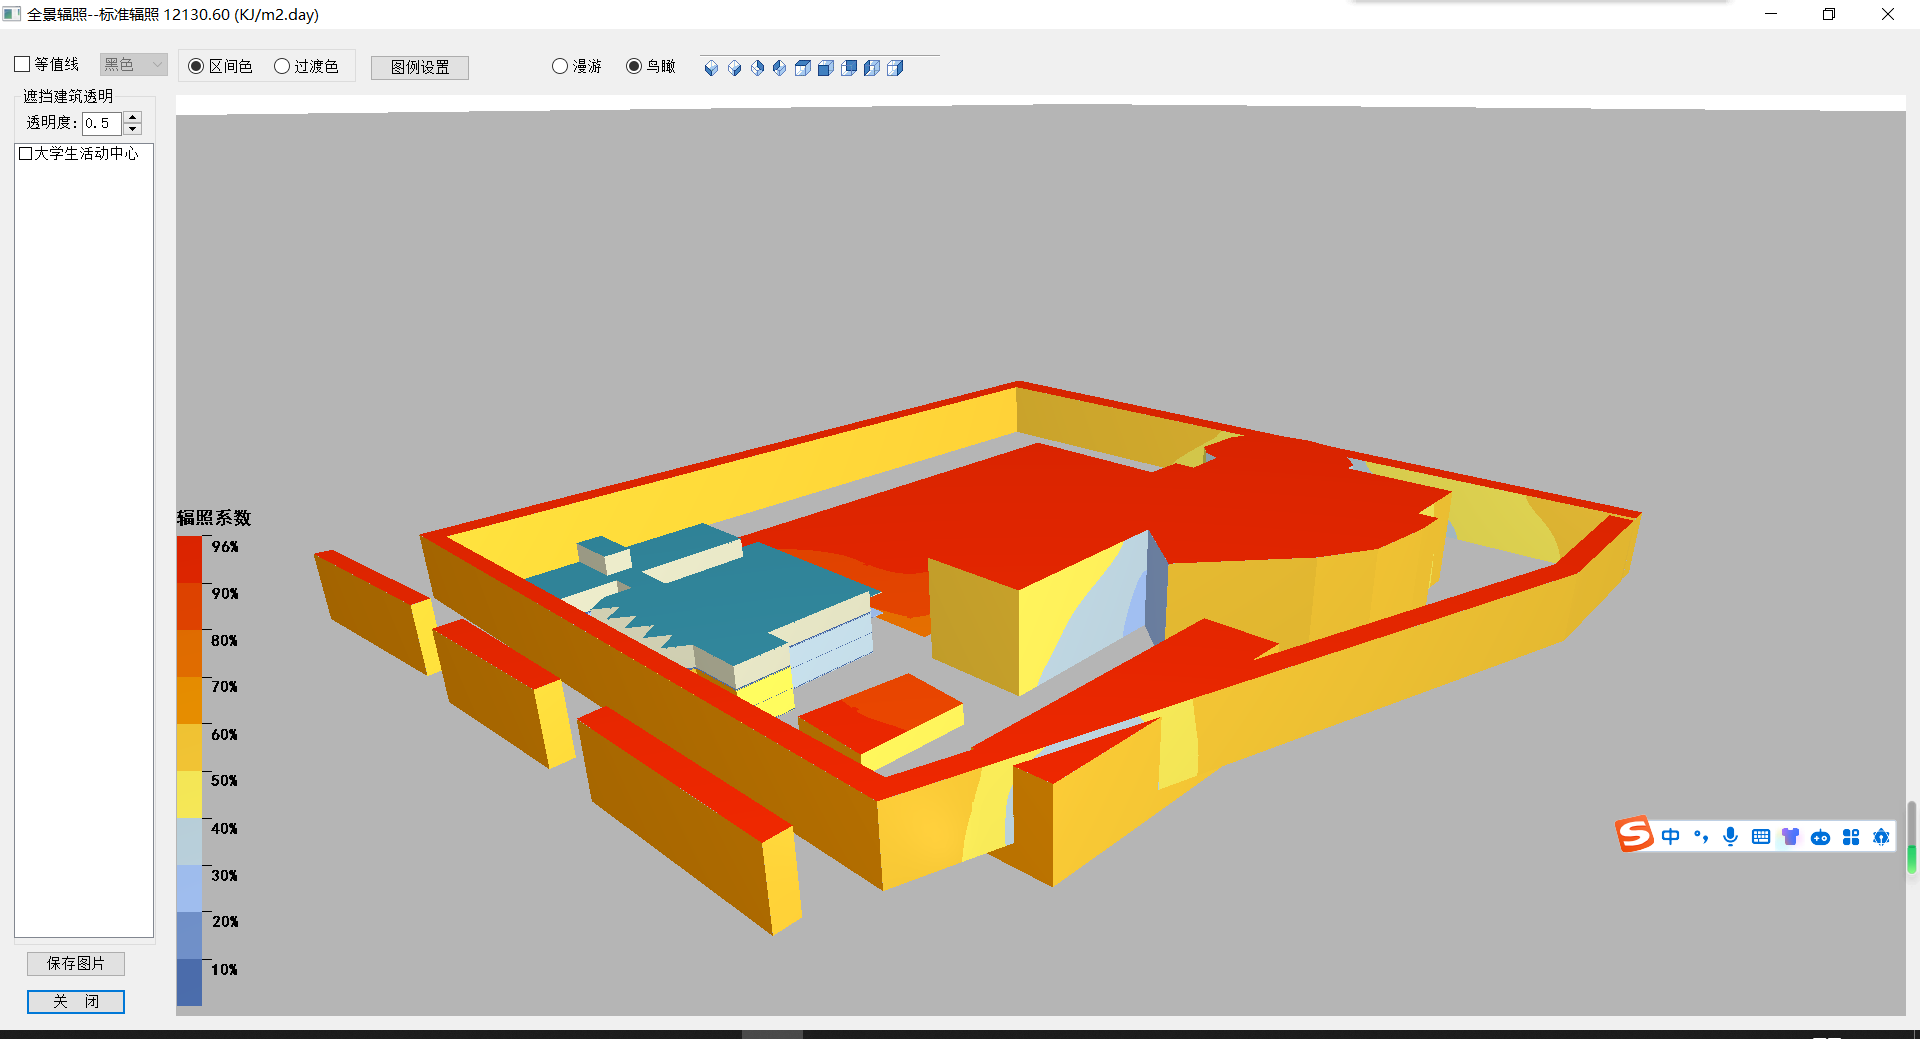
Task: Select the 过渡色 gradient color radio button
Action: [x=282, y=67]
